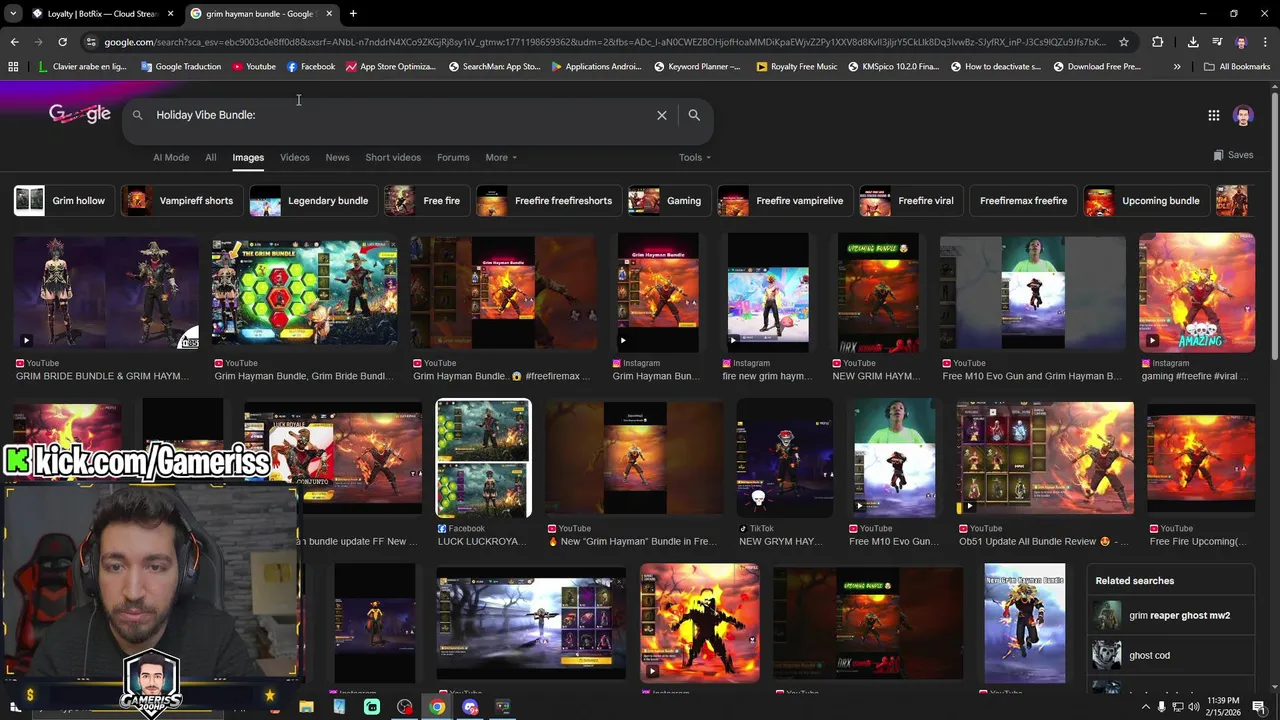
Task: Open the GRIM BRIDE BUNDLE image result
Action: pyautogui.click(x=106, y=293)
